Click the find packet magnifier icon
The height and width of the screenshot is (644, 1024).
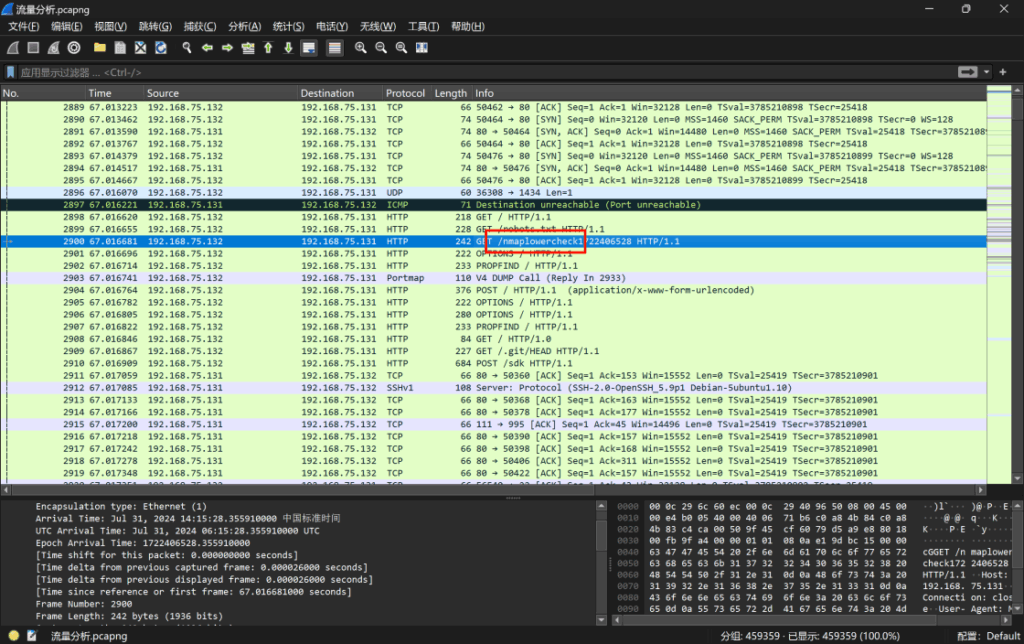(186, 48)
